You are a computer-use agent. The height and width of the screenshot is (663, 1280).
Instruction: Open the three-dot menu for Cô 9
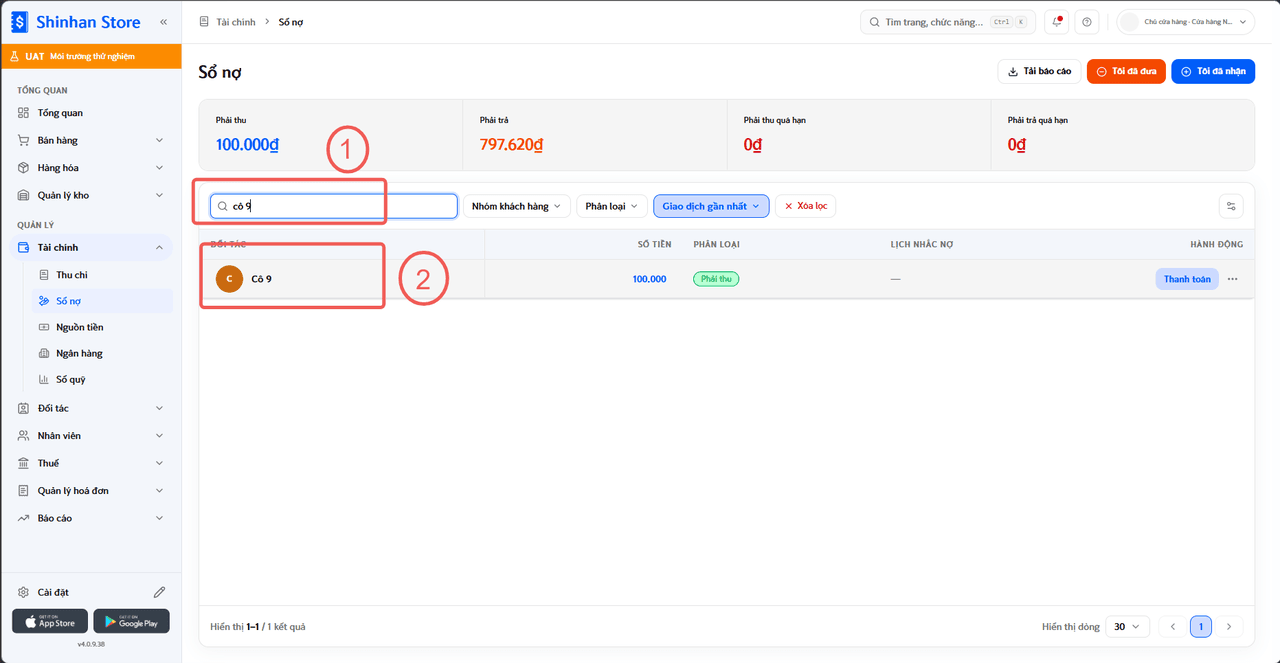coord(1232,279)
